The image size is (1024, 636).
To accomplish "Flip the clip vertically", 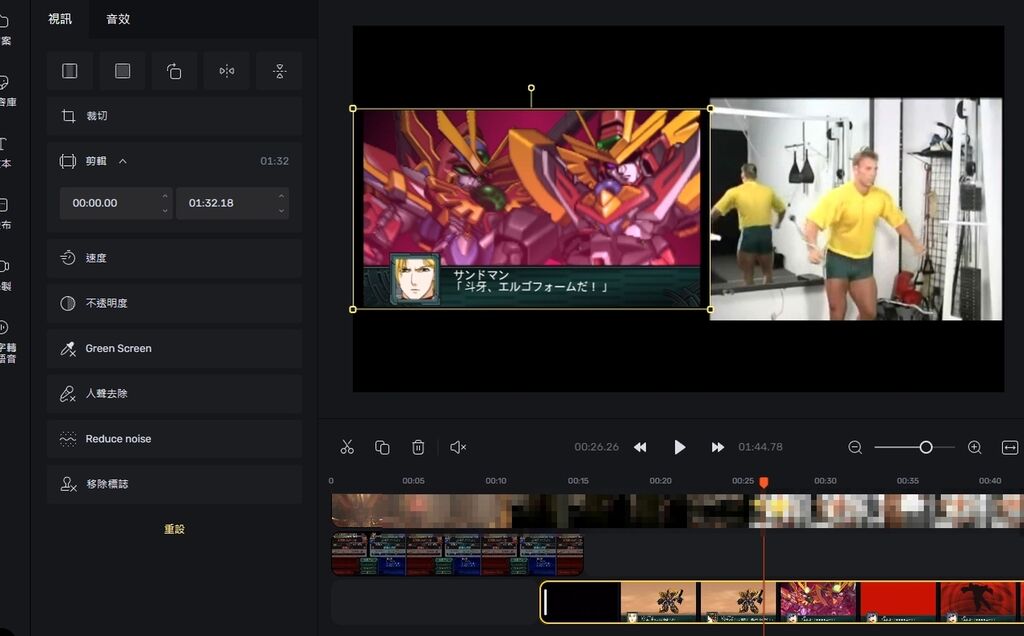I will (280, 71).
